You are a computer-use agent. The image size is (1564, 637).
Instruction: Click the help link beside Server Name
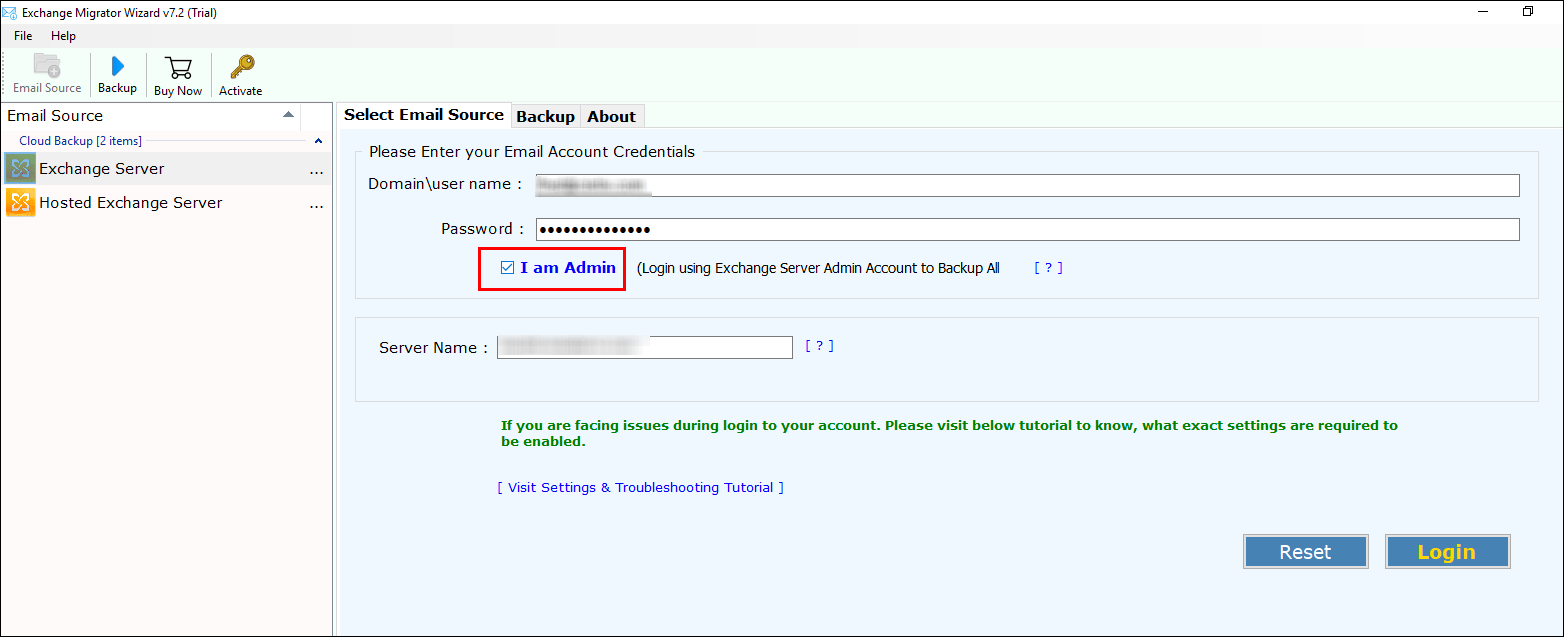click(818, 345)
